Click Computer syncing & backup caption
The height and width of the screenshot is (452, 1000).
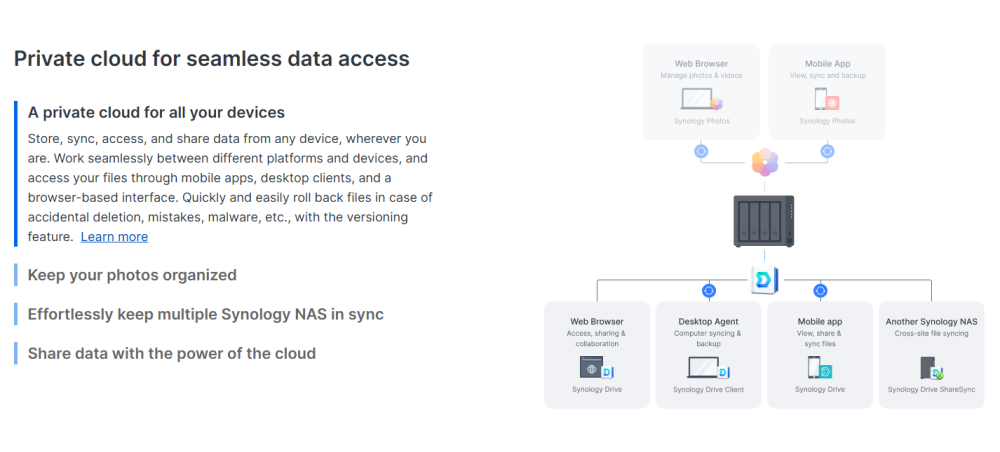point(709,339)
